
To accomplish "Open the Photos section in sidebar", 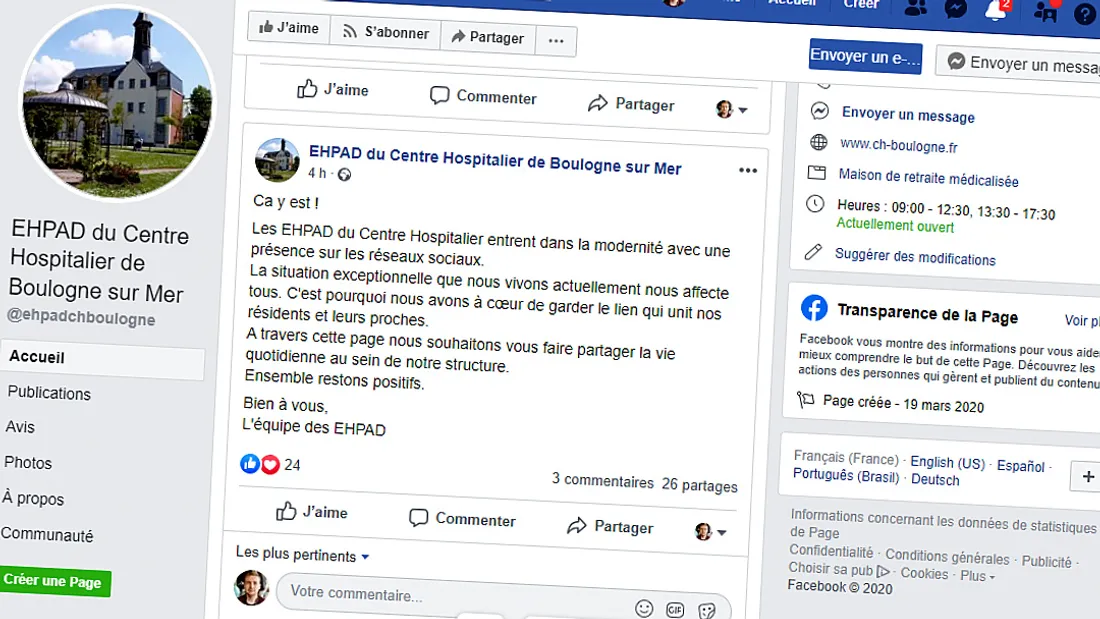I will (28, 462).
